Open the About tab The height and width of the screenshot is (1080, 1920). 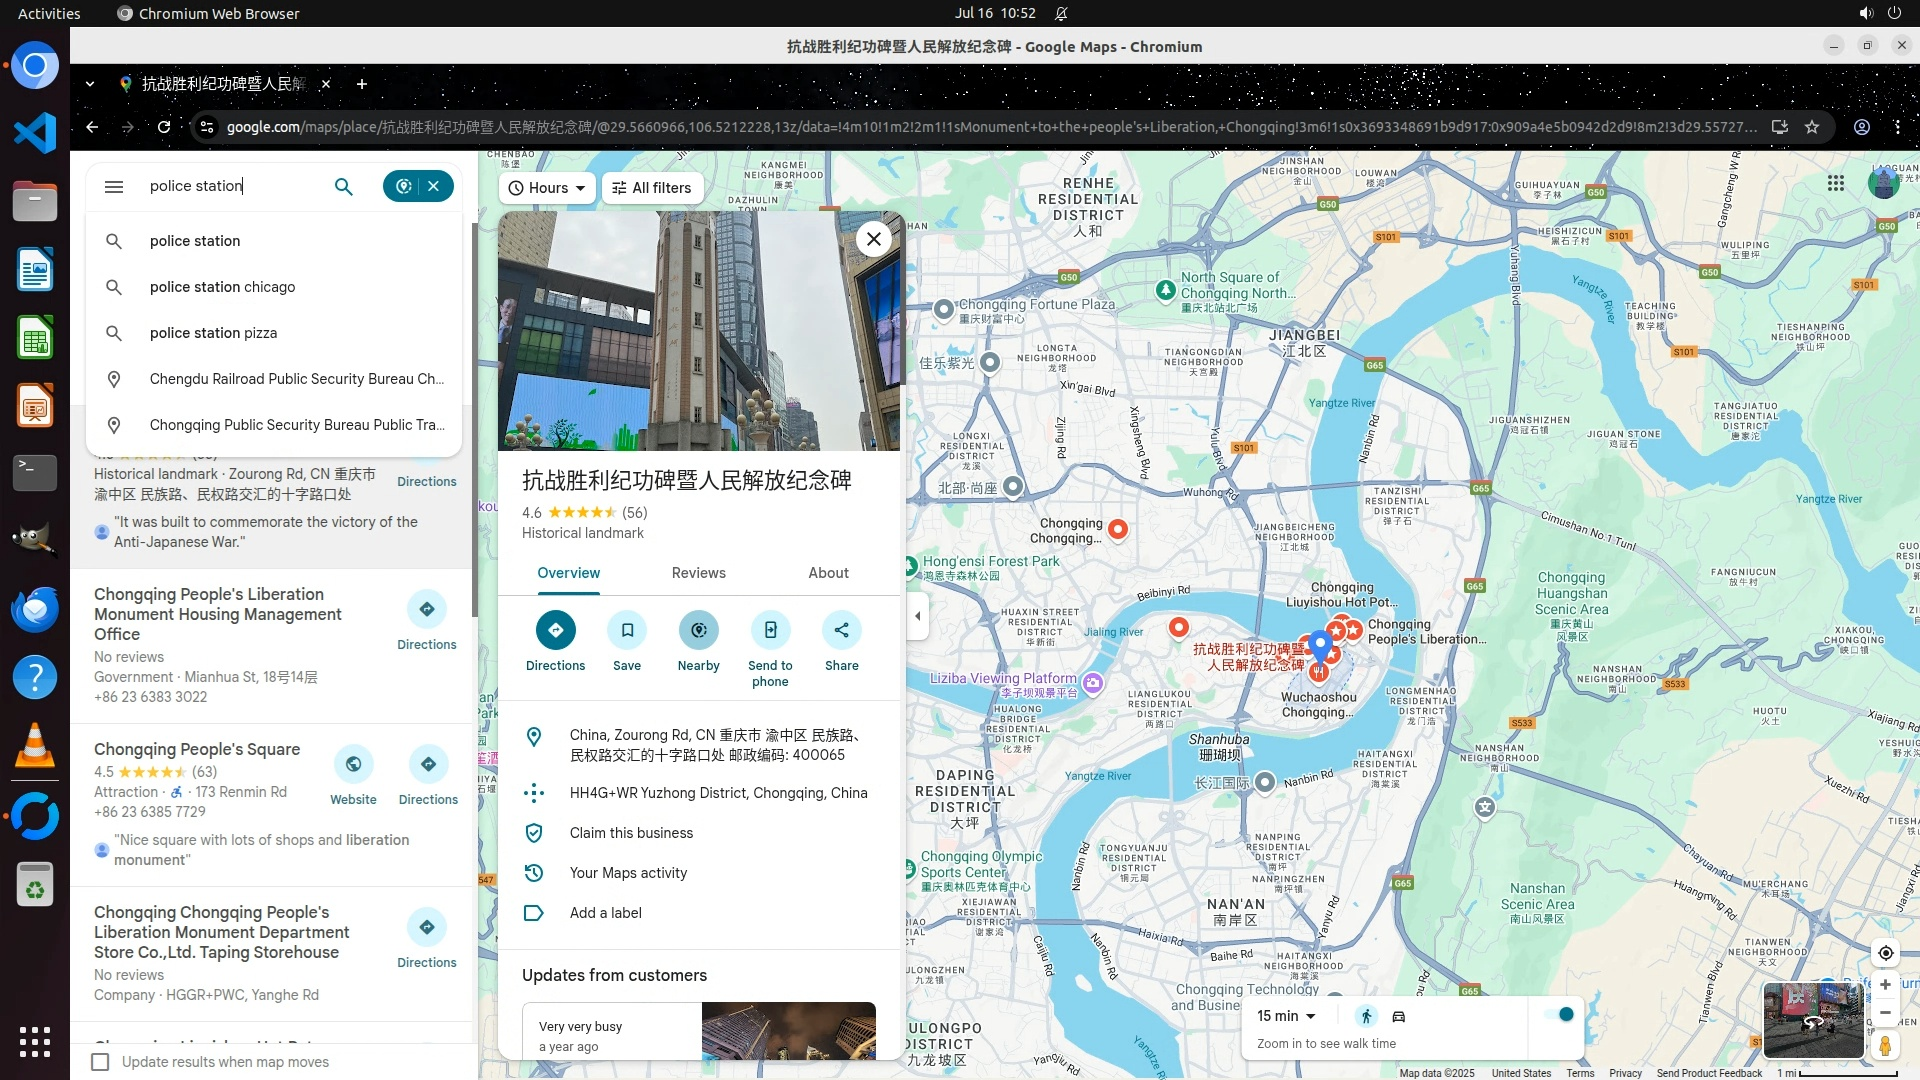tap(828, 573)
